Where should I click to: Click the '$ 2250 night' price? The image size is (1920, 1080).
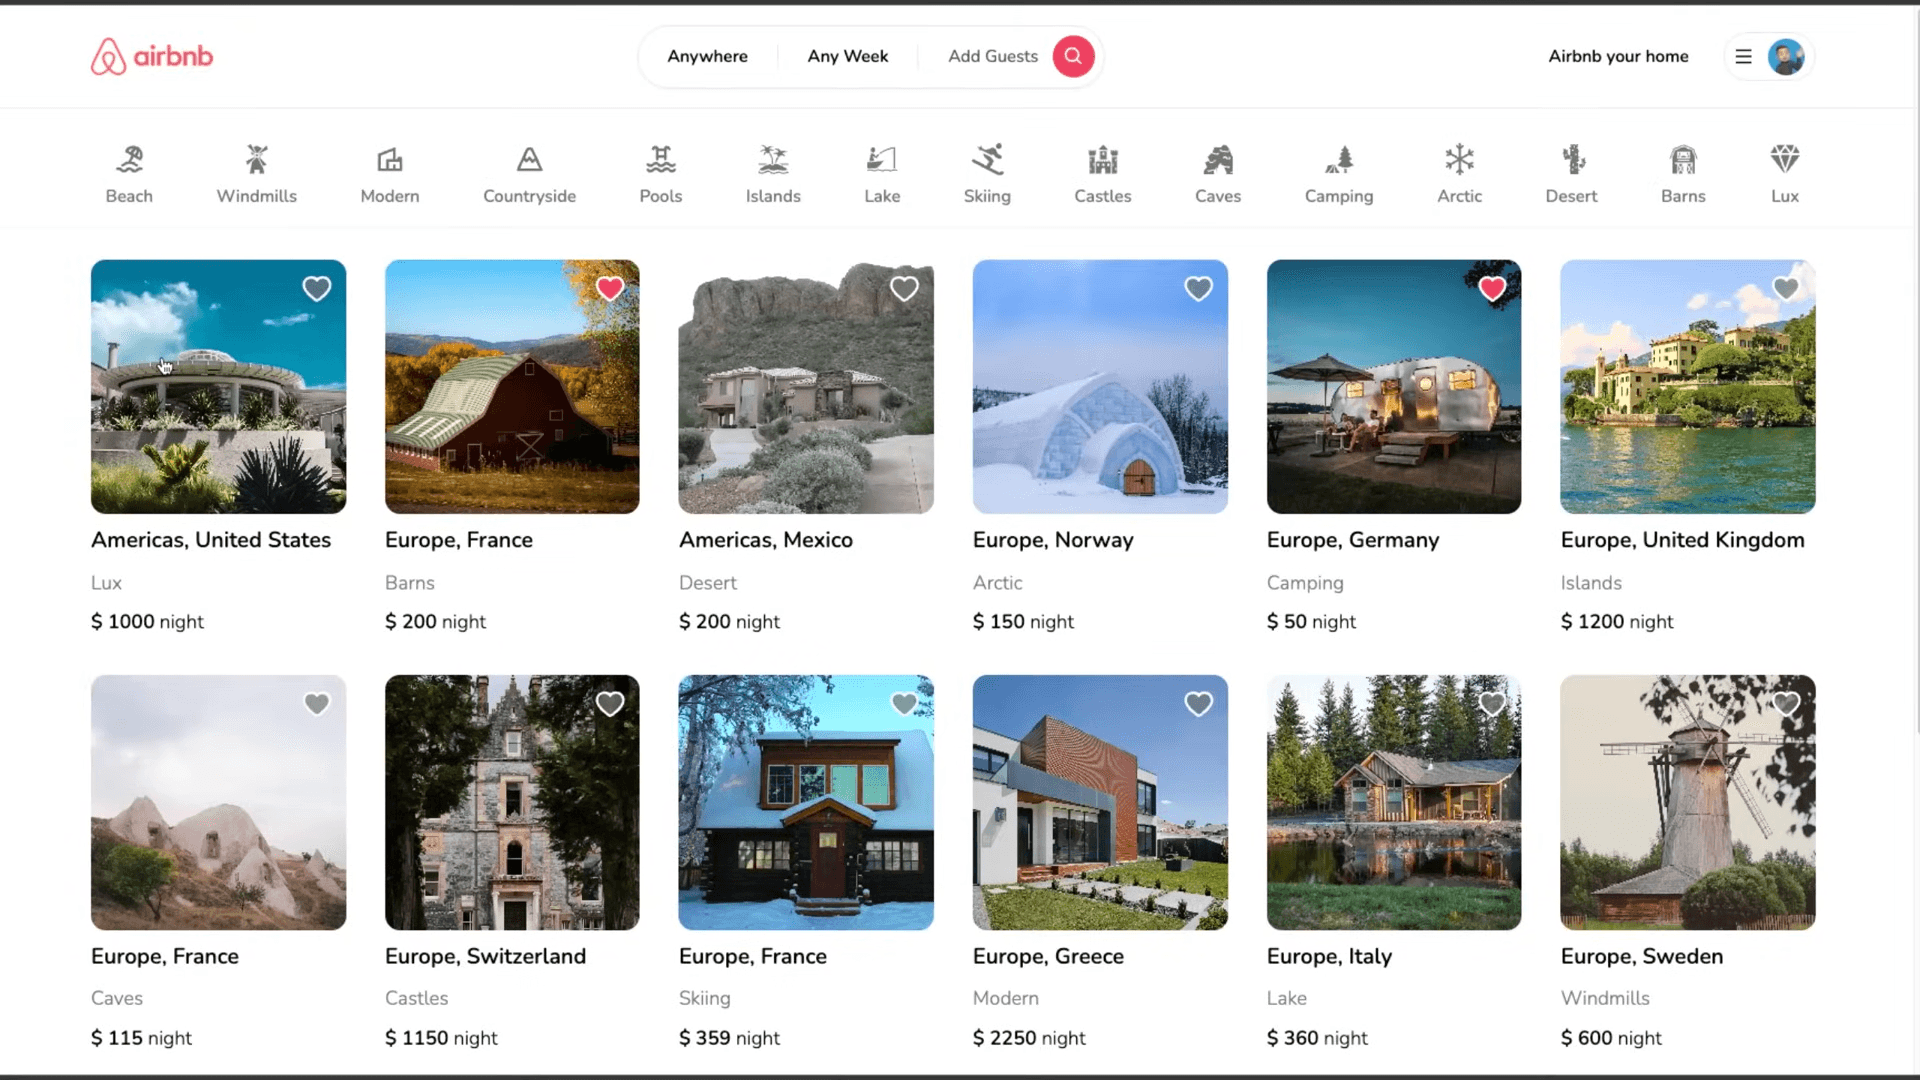pos(1029,1038)
